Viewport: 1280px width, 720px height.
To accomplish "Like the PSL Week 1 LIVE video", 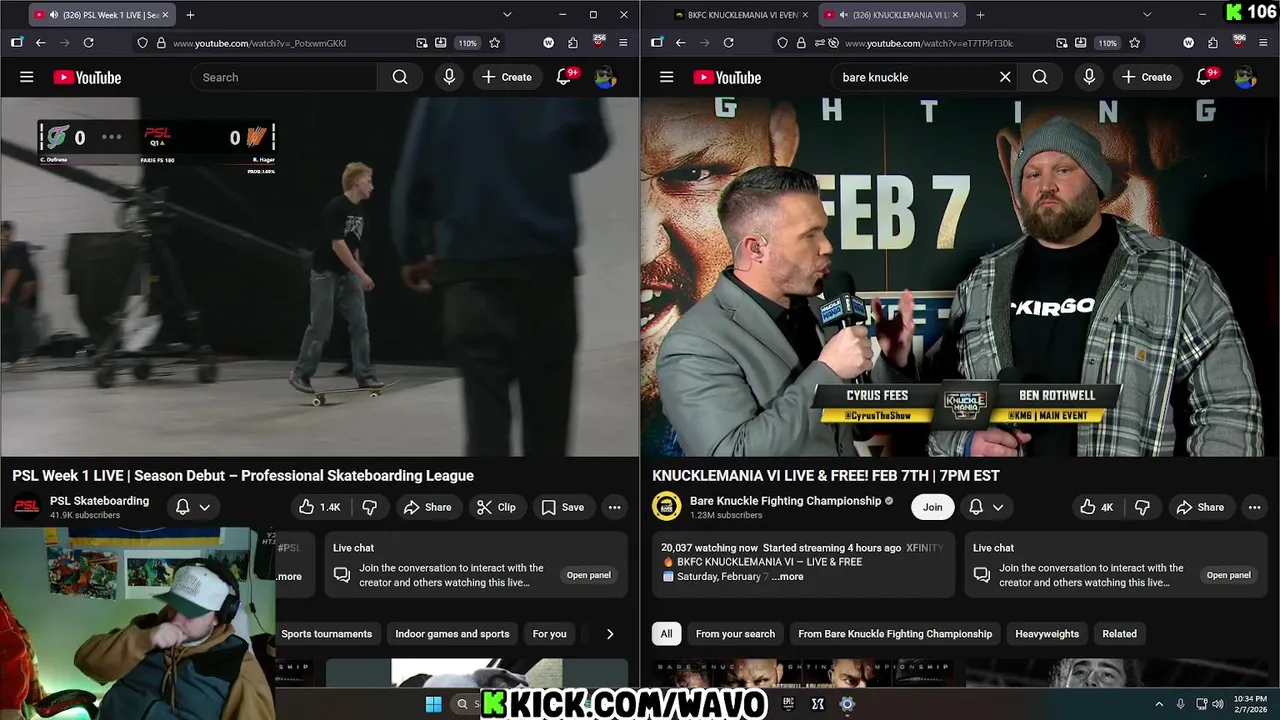I will click(319, 507).
